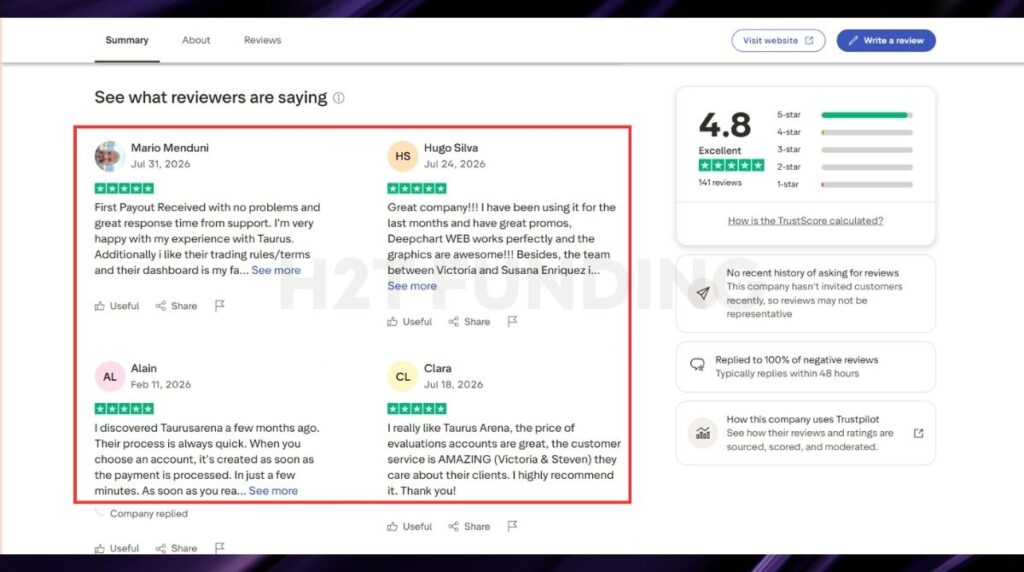Viewport: 1024px width, 572px height.
Task: Click Hugo Silva's five-star rating
Action: [x=417, y=189]
